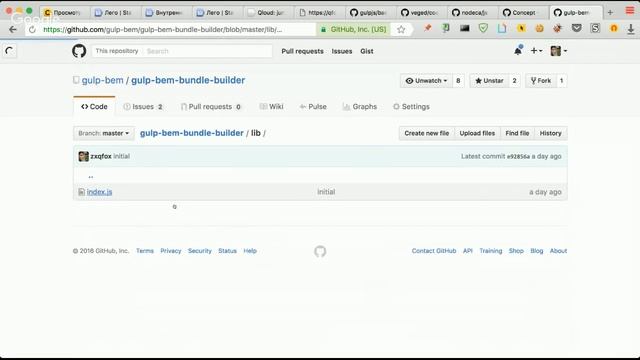Viewport: 640px width, 360px height.
Task: Click the GitHub Octocat logo in header
Action: (x=79, y=51)
